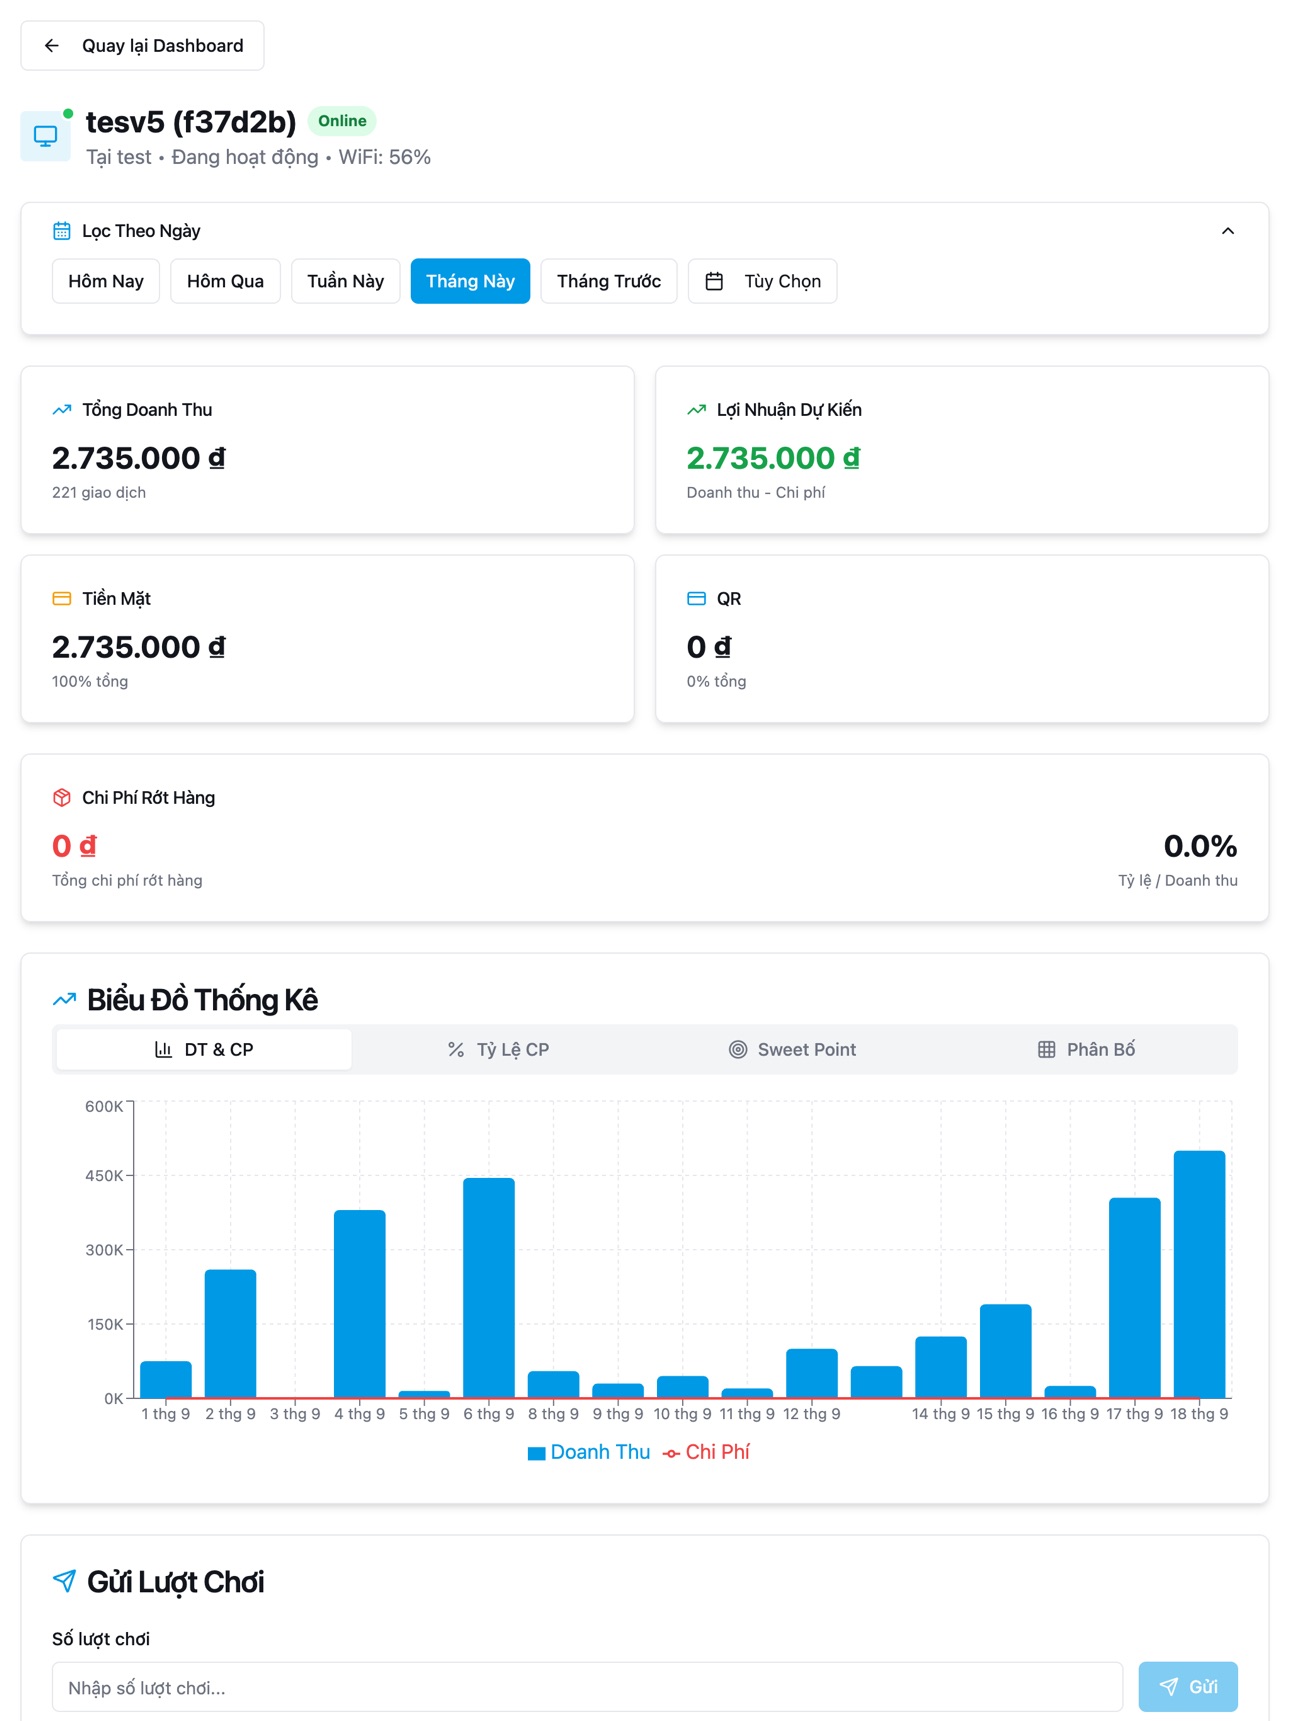This screenshot has width=1290, height=1721.
Task: Click the 2.735.000 đ Tổng Doanh Thu value
Action: point(138,458)
